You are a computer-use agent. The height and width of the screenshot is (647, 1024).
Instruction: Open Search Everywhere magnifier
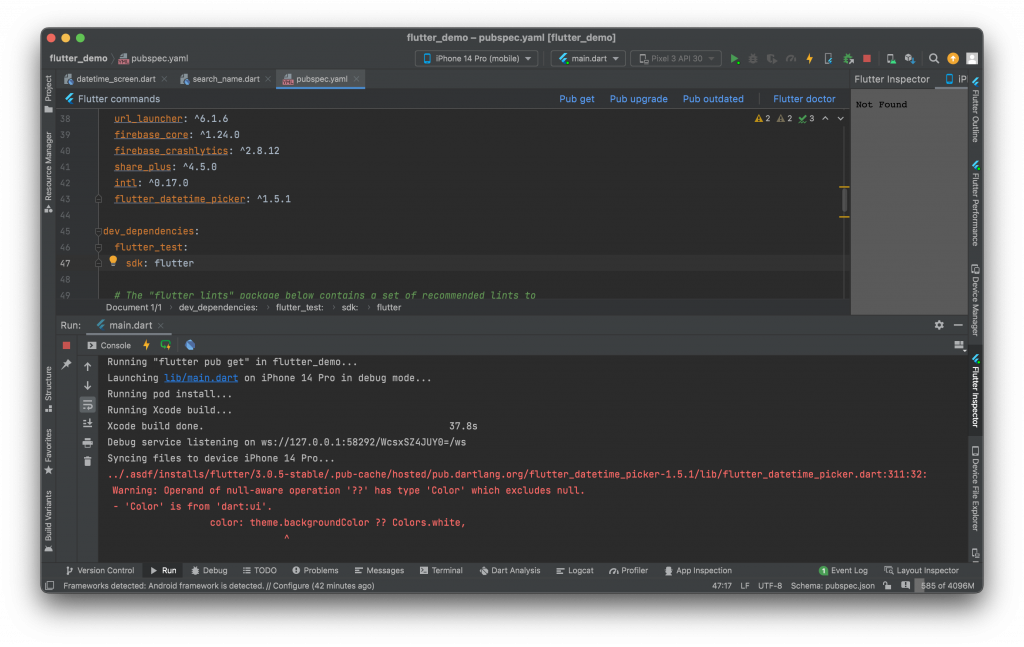click(934, 59)
